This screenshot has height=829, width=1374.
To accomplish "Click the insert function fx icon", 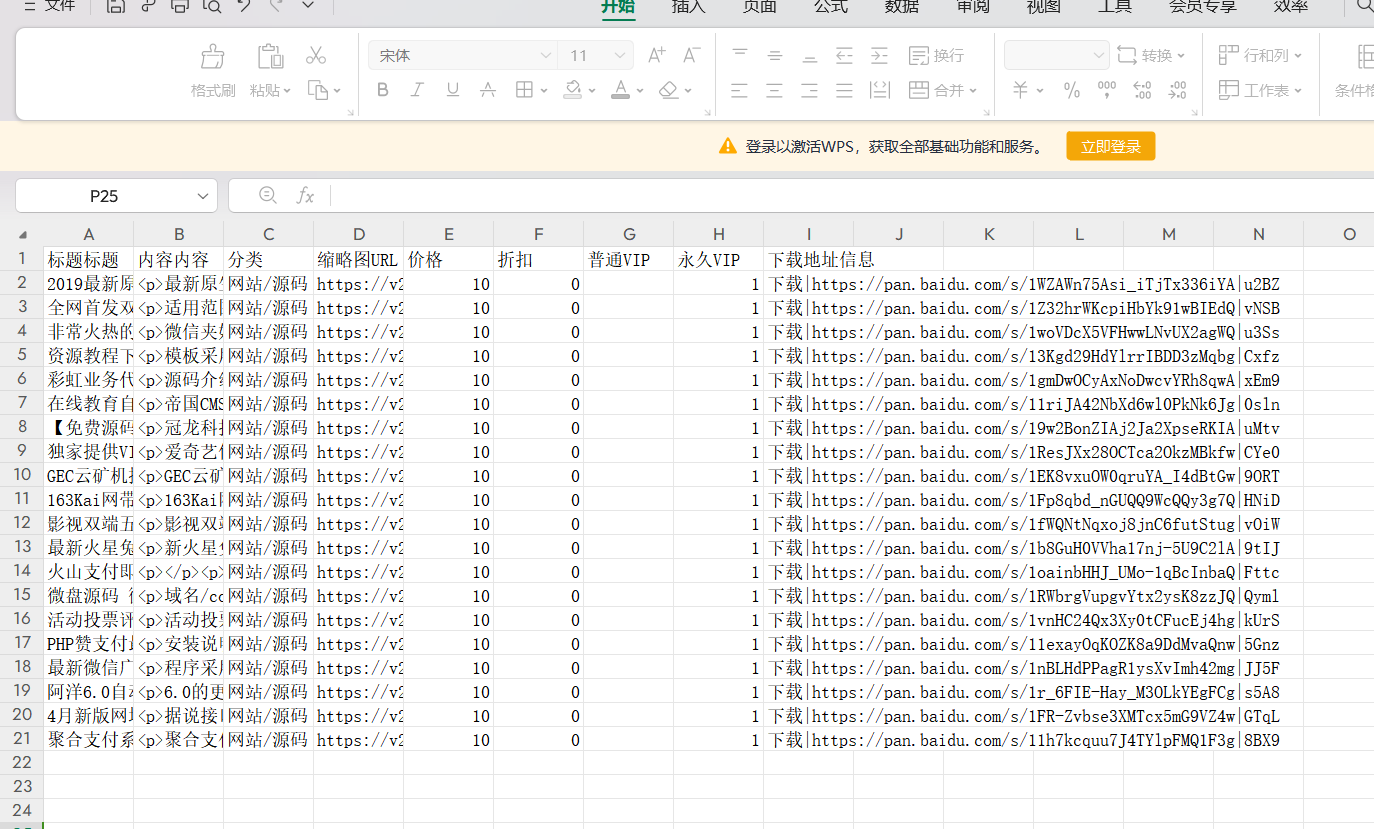I will 305,196.
